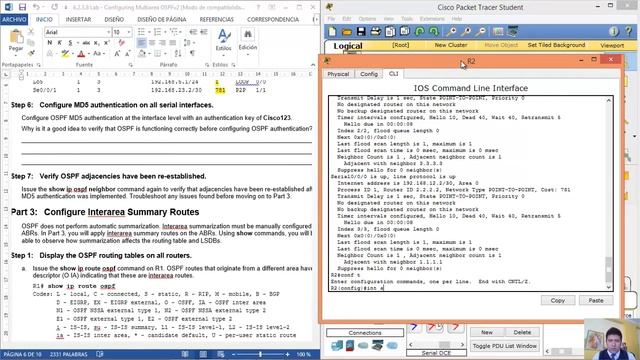The width and height of the screenshot is (640, 360).
Task: Open the Edición binoculars menu
Action: pyautogui.click(x=248, y=41)
